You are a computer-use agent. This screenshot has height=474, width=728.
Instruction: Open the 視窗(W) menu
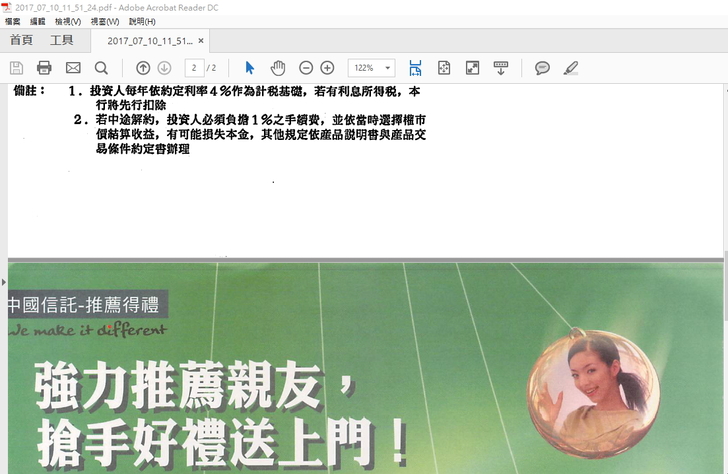105,21
